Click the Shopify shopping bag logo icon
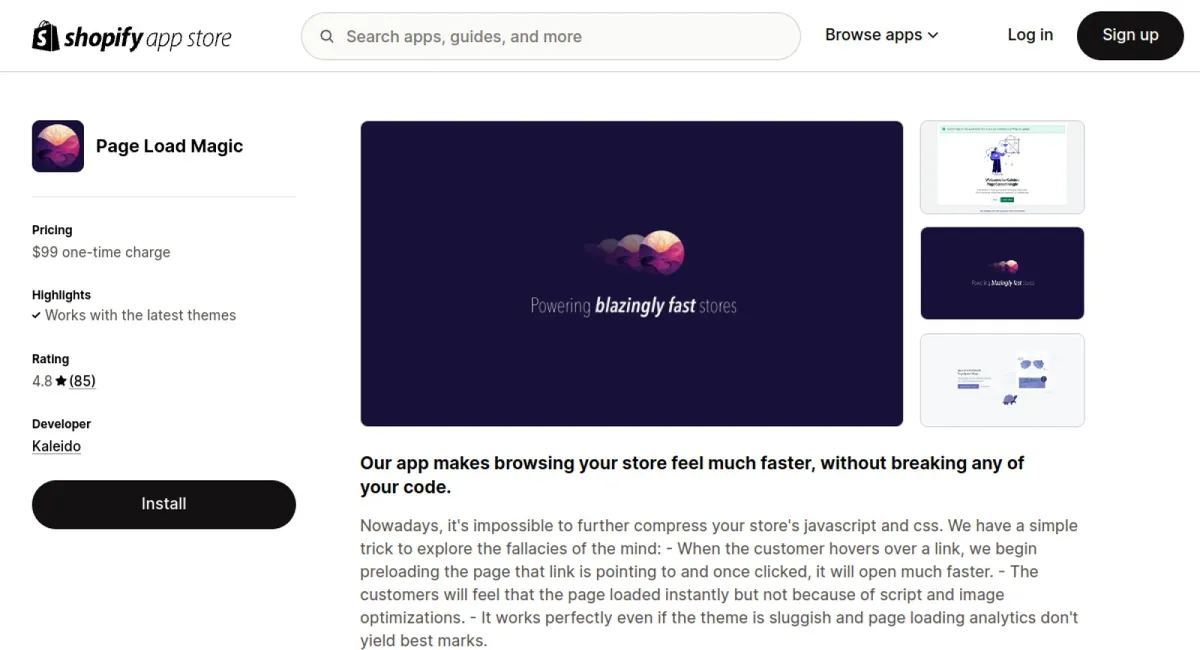Viewport: 1200px width, 650px height. tap(46, 37)
